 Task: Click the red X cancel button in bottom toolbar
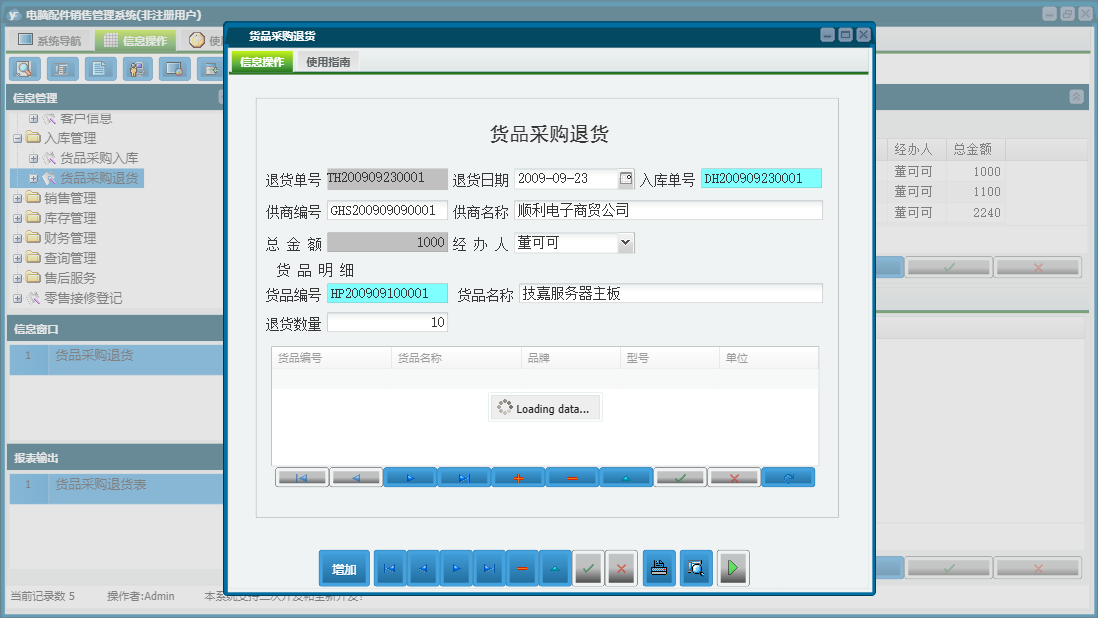[x=621, y=568]
